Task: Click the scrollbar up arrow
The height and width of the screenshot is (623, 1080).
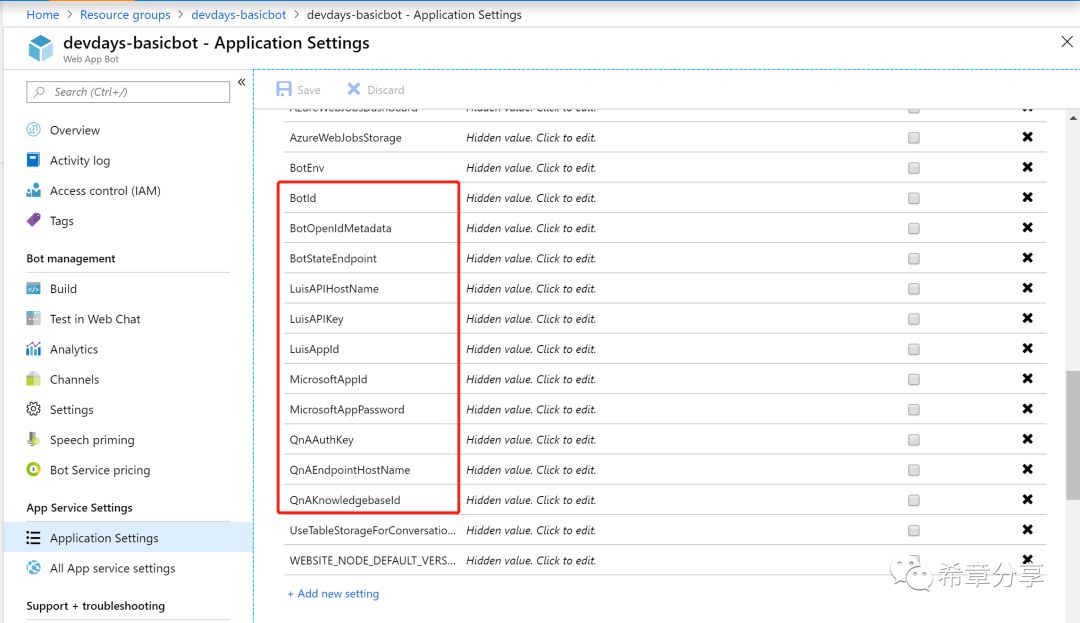Action: pyautogui.click(x=1073, y=118)
